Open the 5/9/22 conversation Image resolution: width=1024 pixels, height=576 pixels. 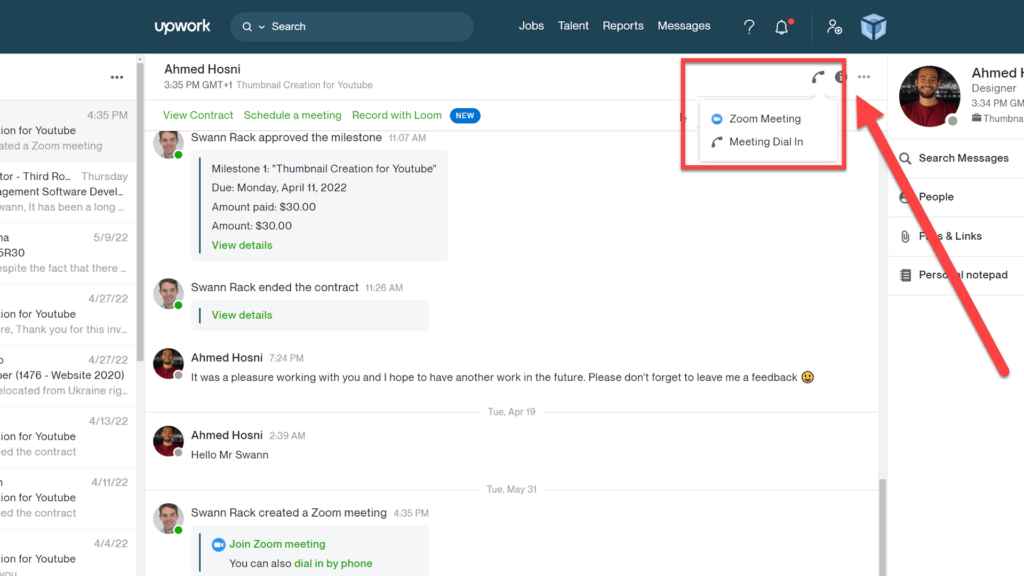tap(68, 253)
